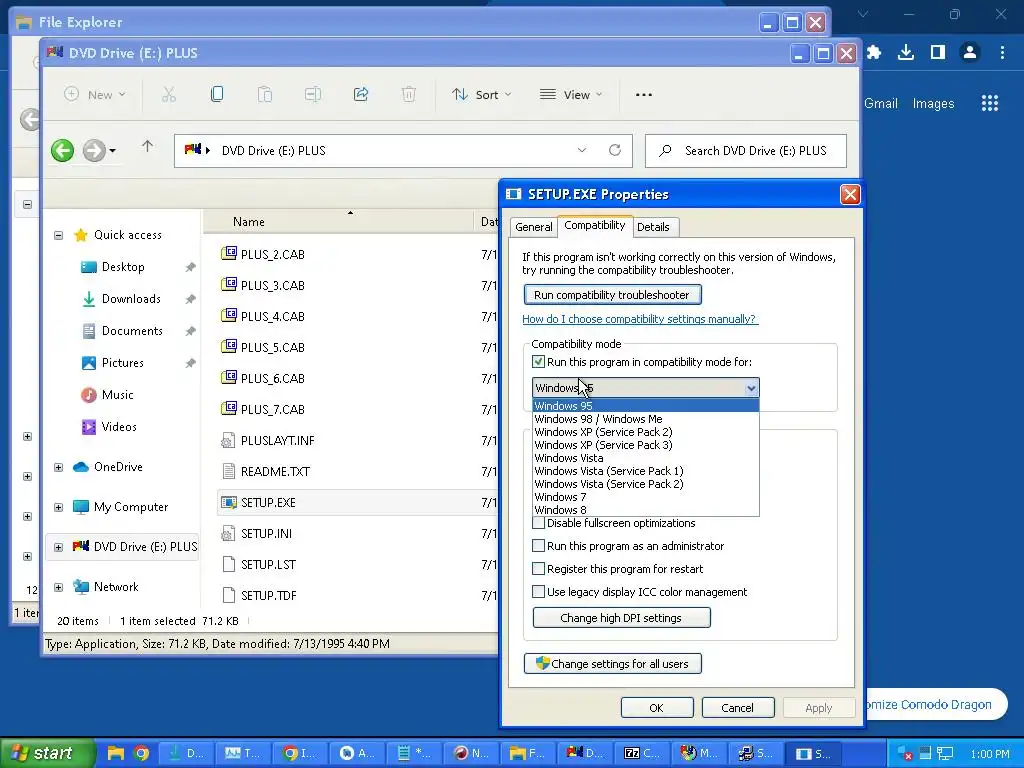Click the Rename icon in toolbar

(313, 95)
